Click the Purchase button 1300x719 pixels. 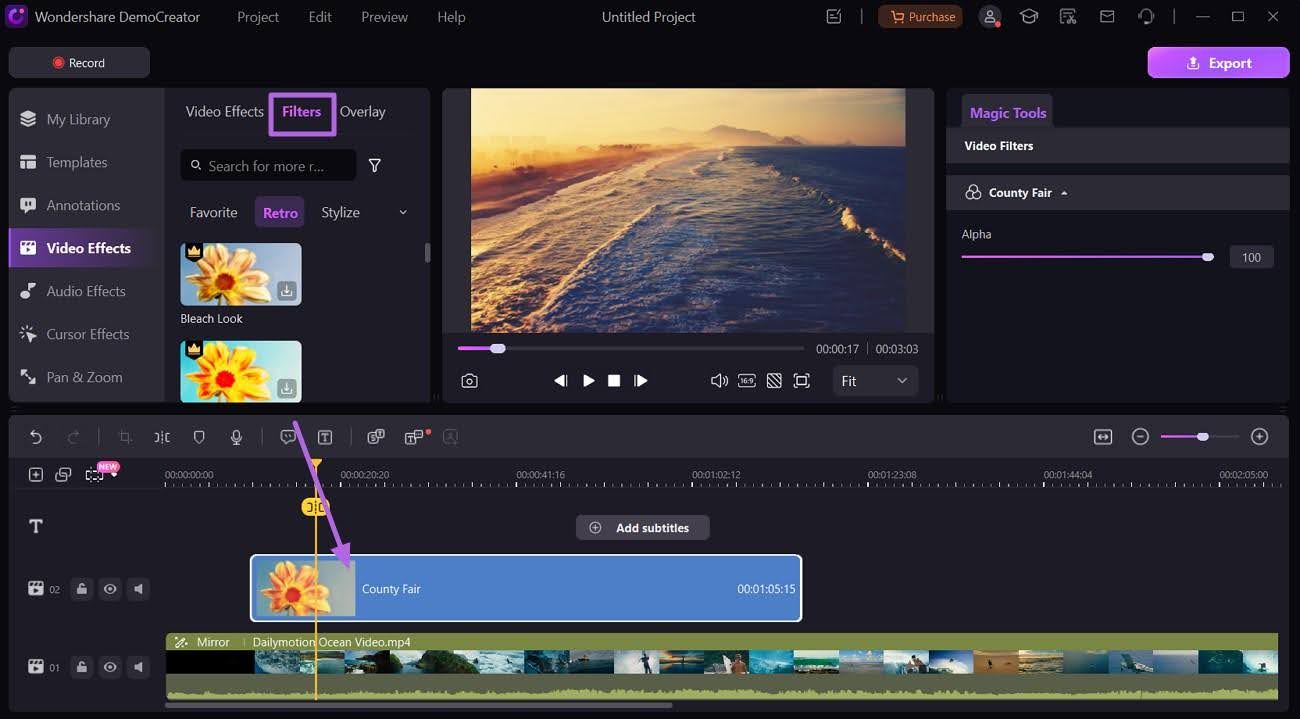[921, 17]
